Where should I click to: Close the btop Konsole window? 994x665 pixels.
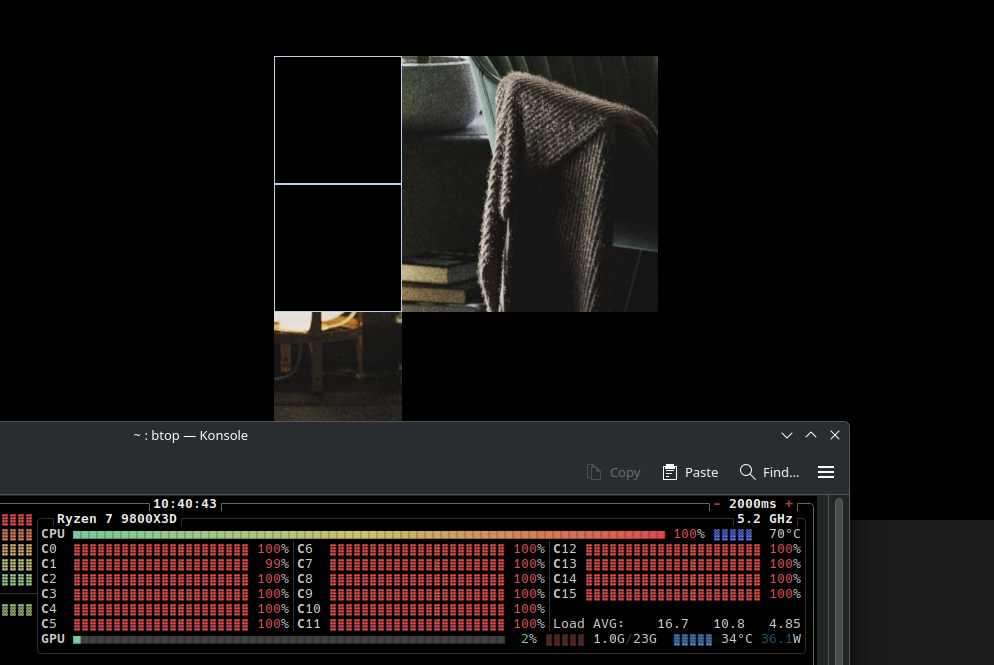(x=835, y=436)
